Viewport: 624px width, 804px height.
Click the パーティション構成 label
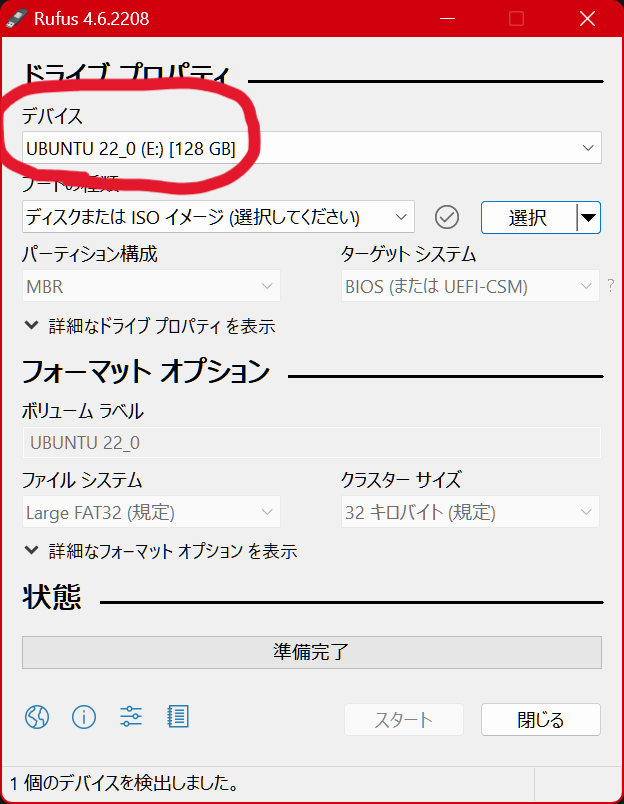[x=90, y=254]
